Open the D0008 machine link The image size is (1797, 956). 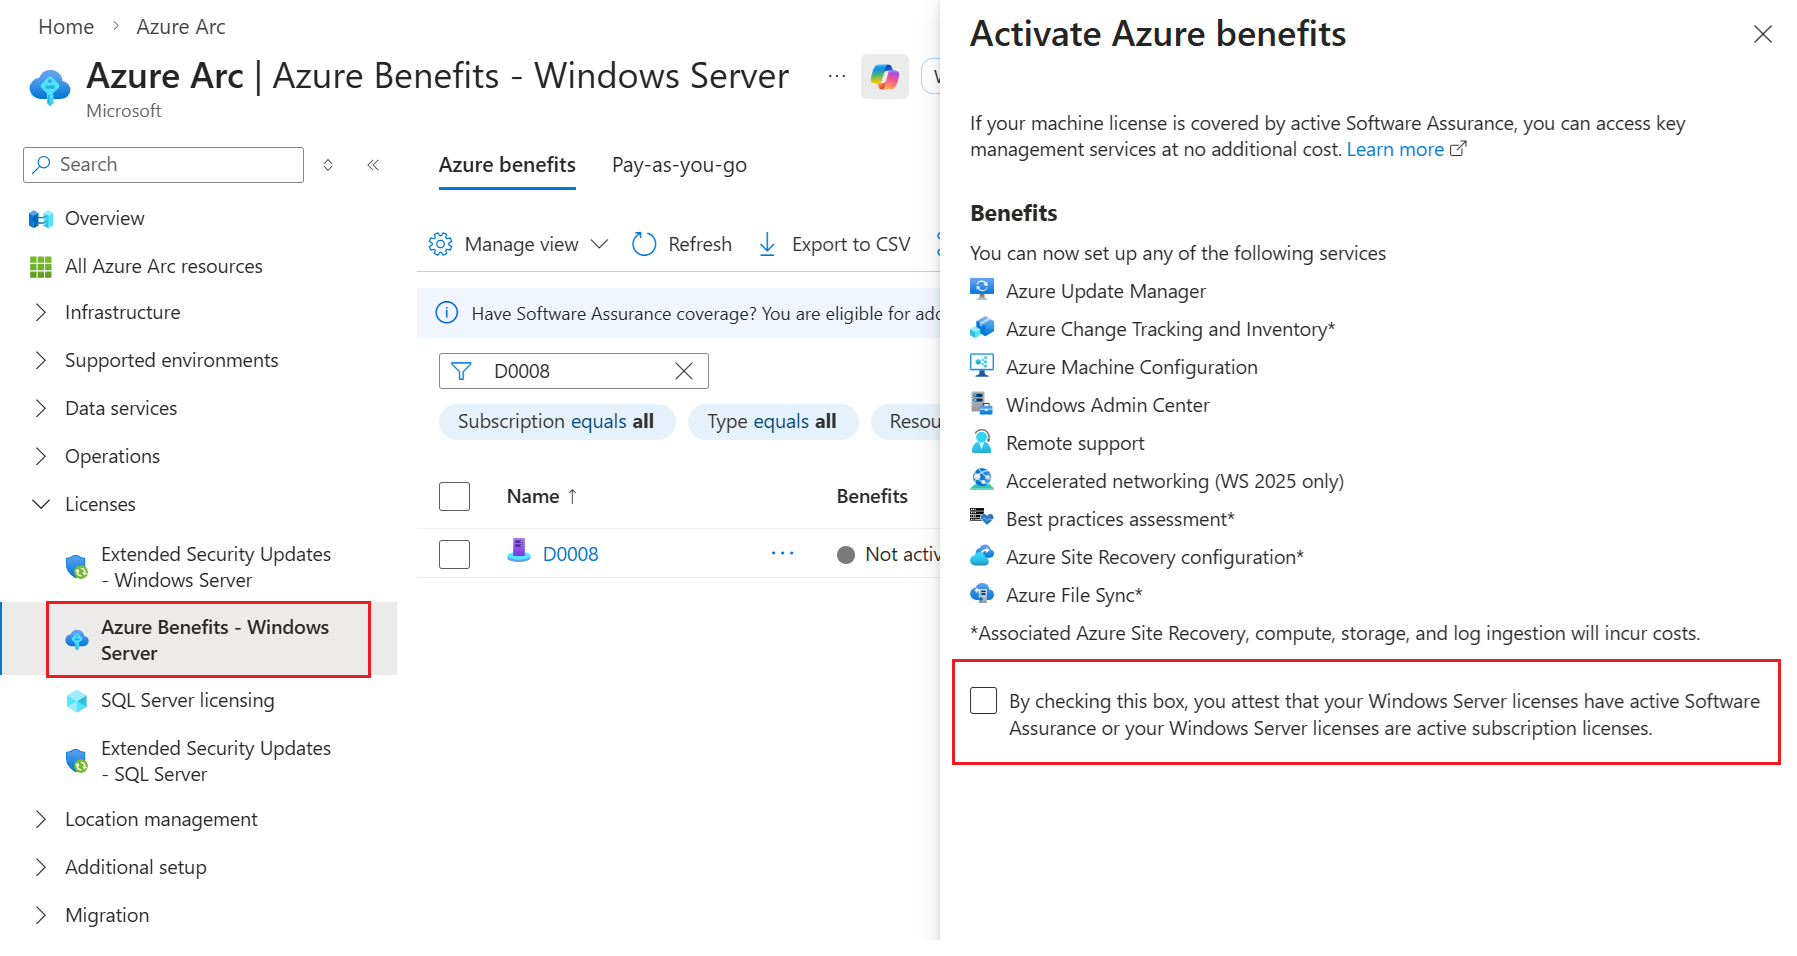click(570, 554)
